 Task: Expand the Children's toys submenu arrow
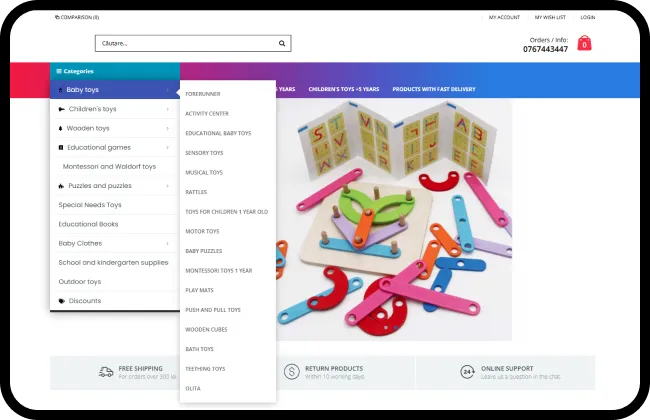[167, 109]
